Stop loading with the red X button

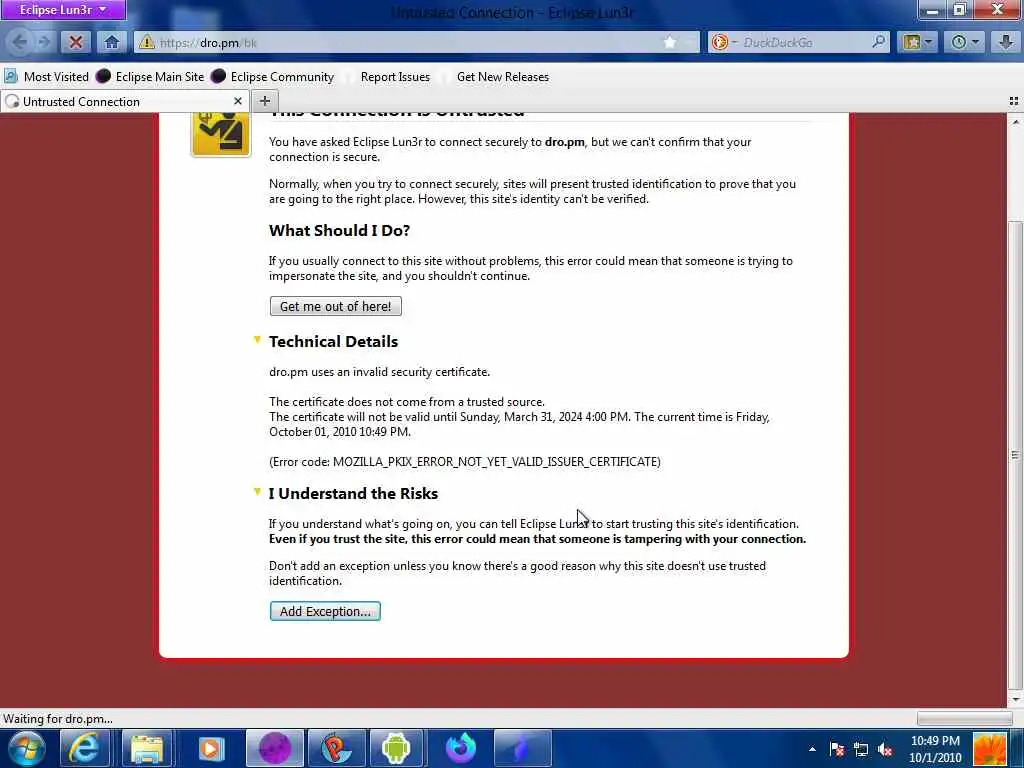(x=76, y=42)
